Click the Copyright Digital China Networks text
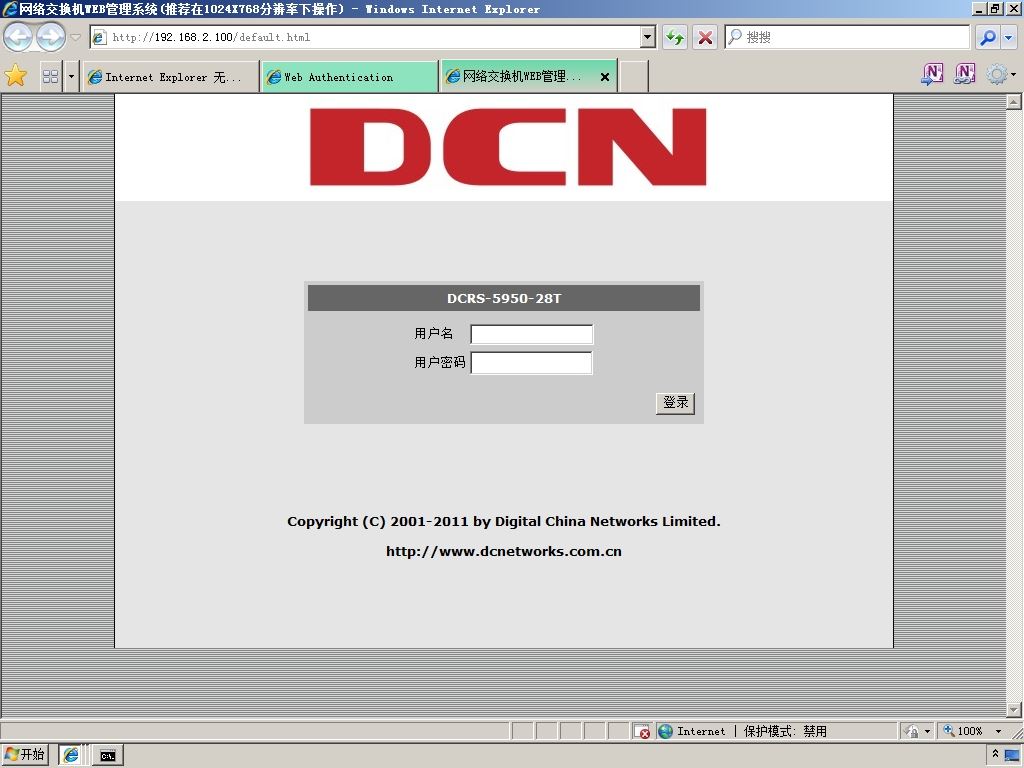1024x768 pixels. (x=504, y=521)
